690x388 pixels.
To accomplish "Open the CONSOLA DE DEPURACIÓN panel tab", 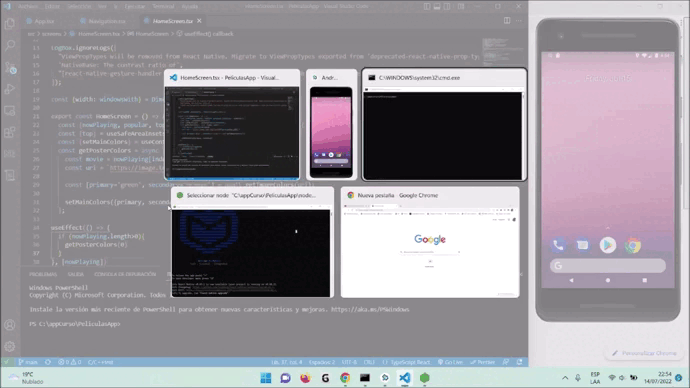I will 125,274.
